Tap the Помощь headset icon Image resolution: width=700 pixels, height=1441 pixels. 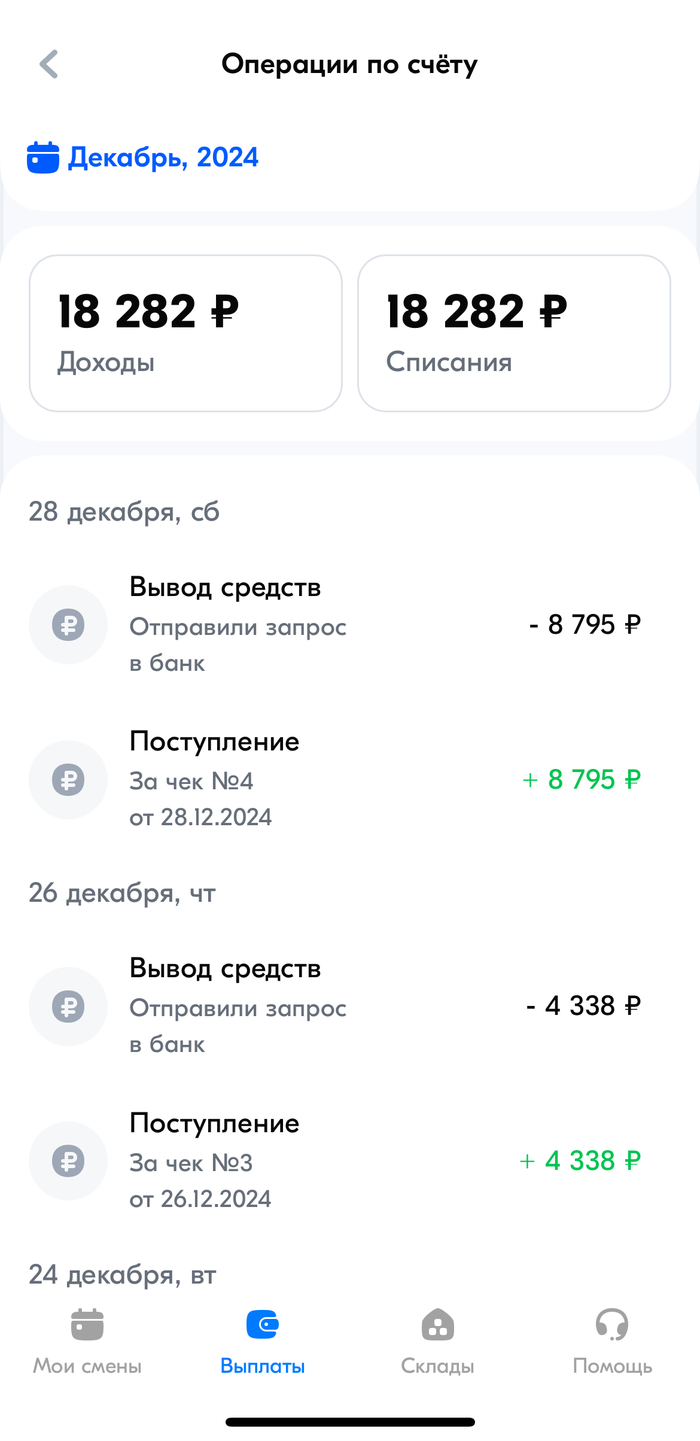[x=612, y=1325]
